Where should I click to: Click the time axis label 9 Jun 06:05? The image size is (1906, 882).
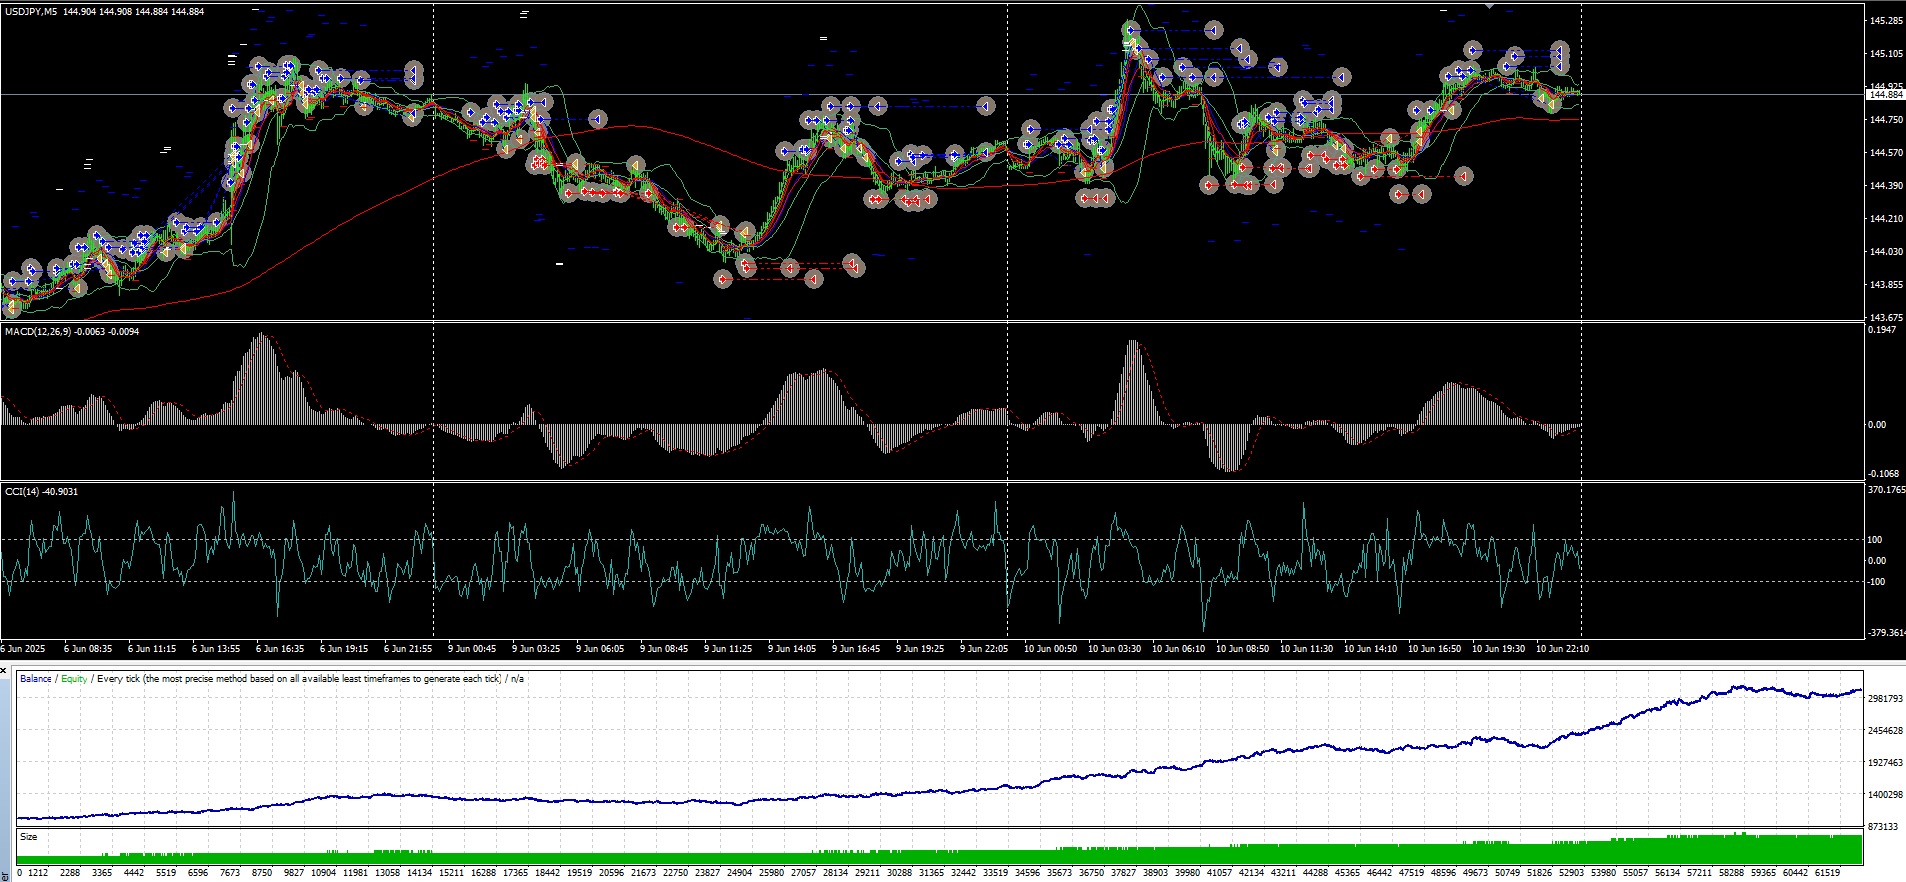point(600,649)
